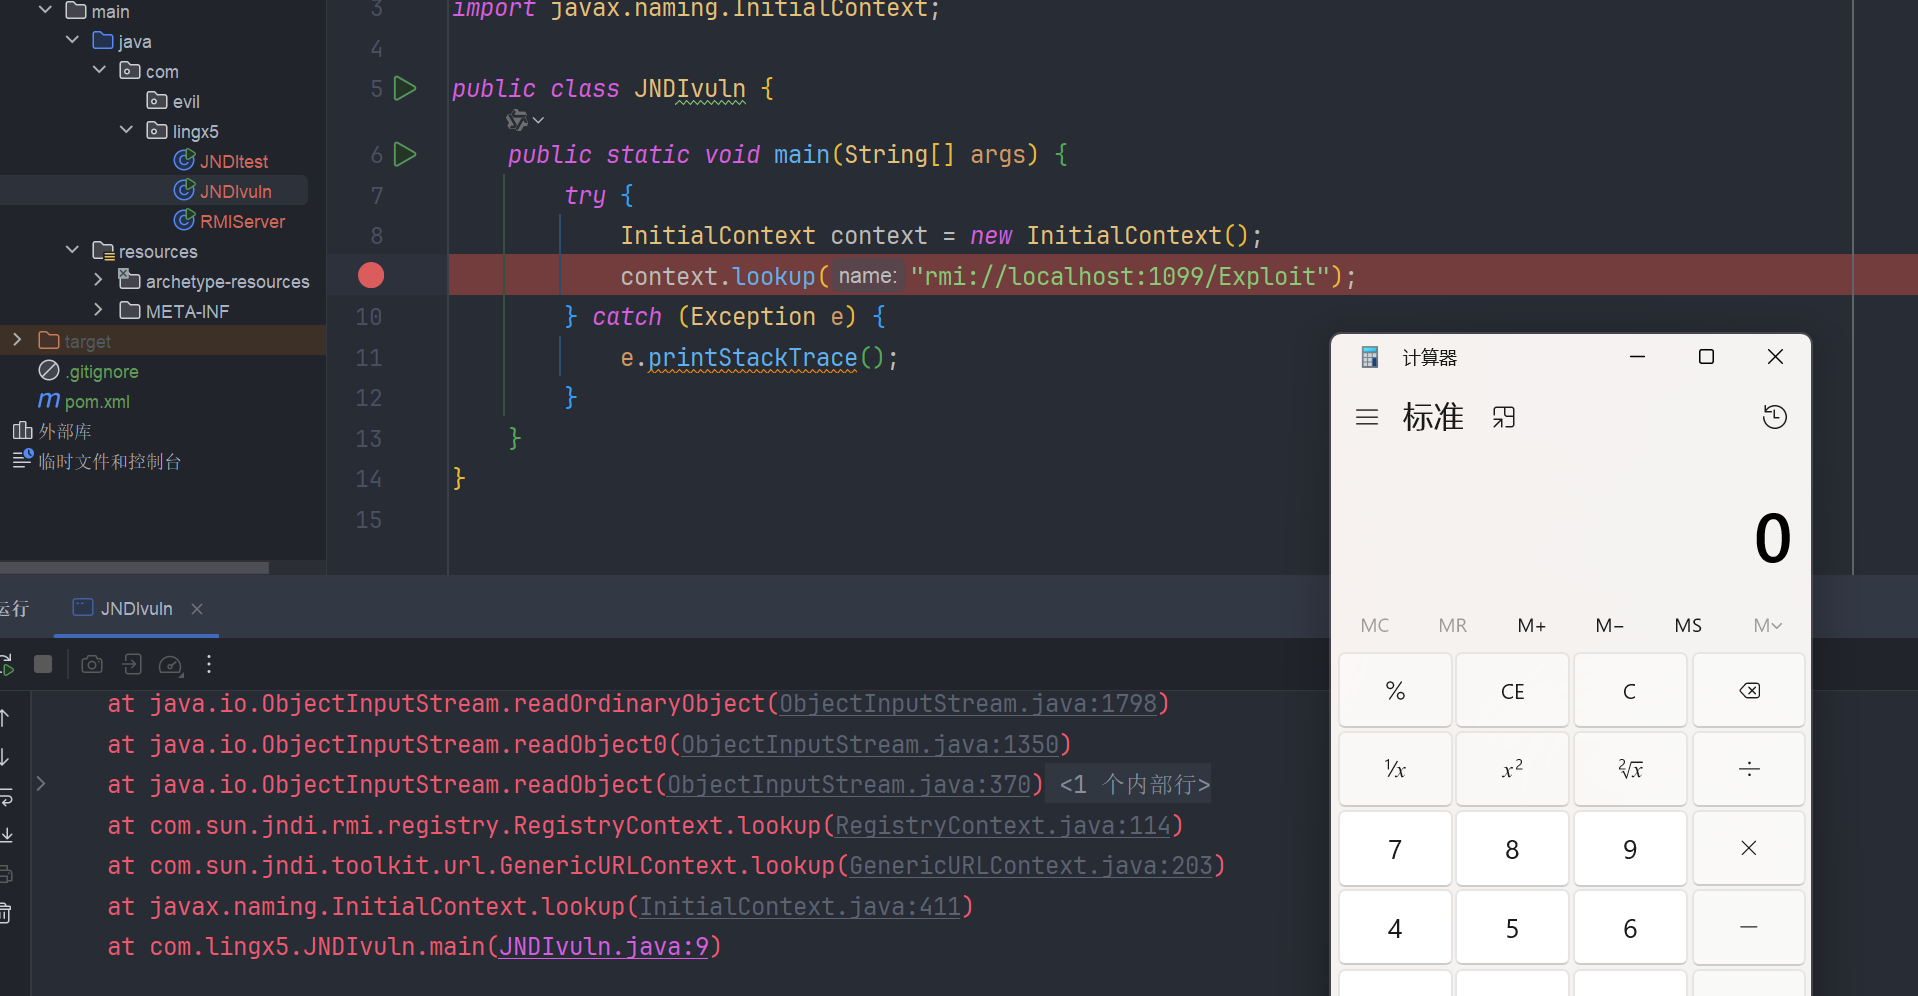Image resolution: width=1918 pixels, height=996 pixels.
Task: Click the exit icon in the run toolbar
Action: point(132,664)
